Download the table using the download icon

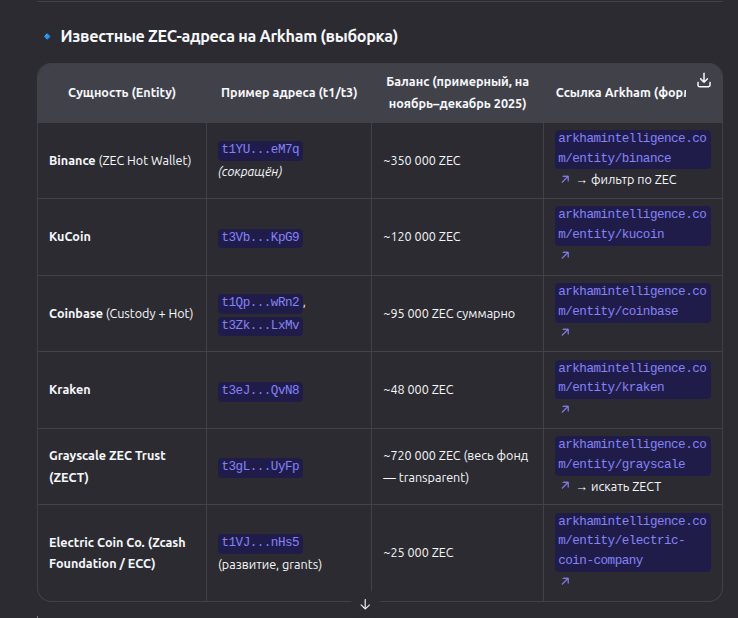pos(704,80)
